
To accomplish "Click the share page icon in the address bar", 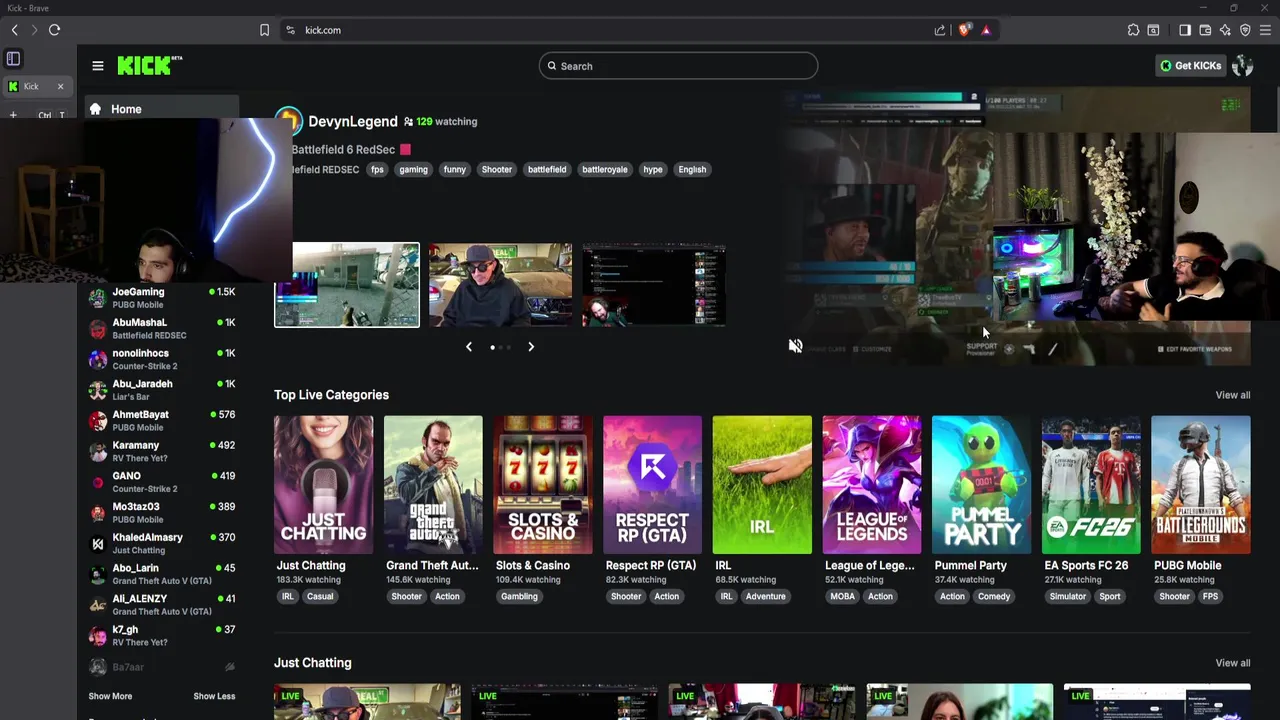I will click(940, 30).
